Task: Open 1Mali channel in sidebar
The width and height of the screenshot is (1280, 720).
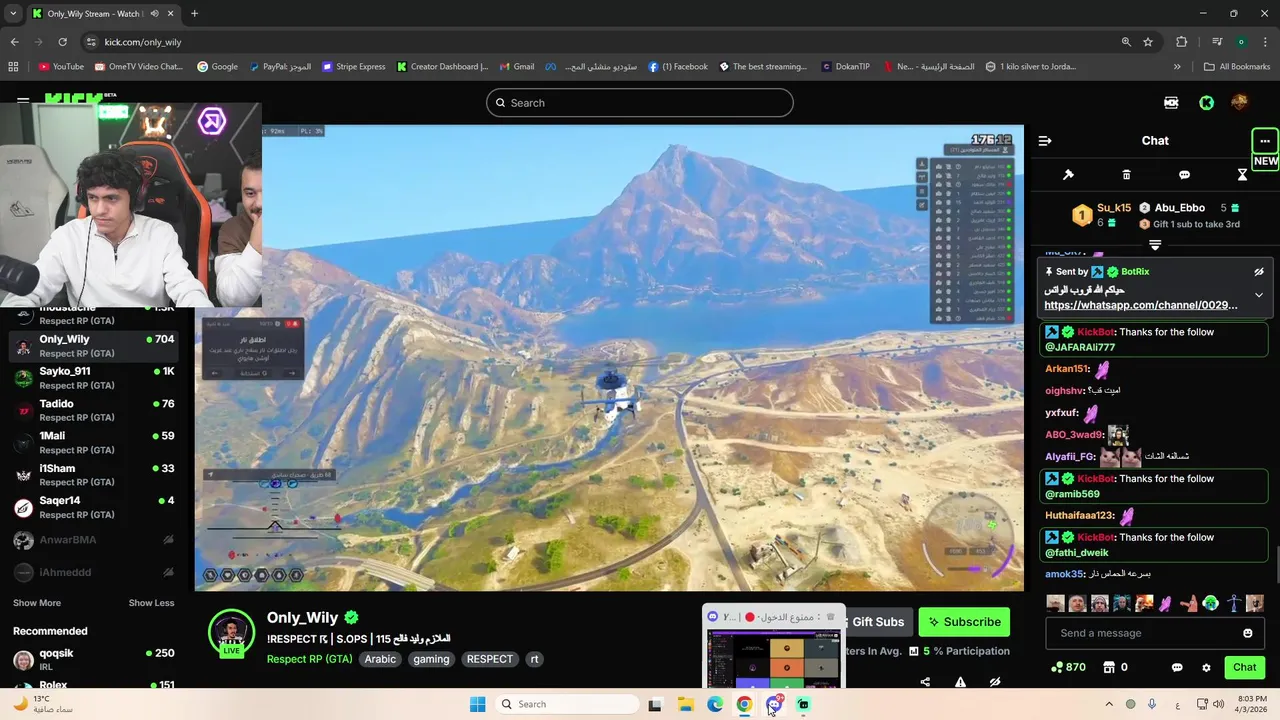Action: [x=95, y=443]
